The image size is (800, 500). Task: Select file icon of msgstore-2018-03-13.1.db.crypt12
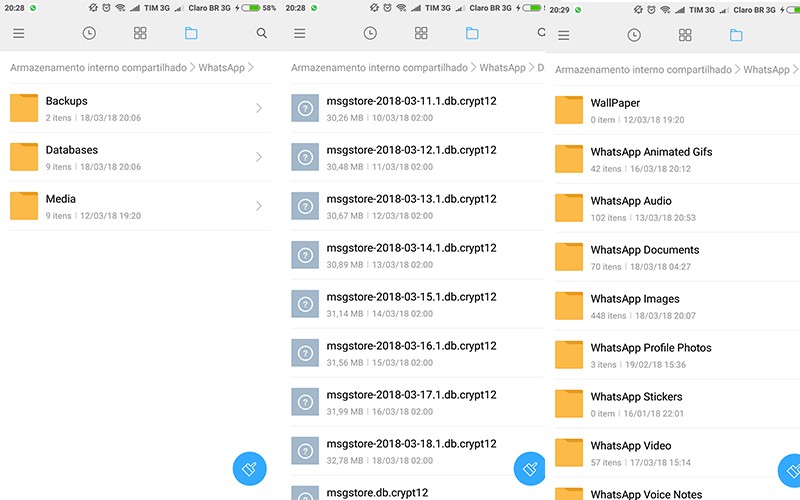point(305,206)
